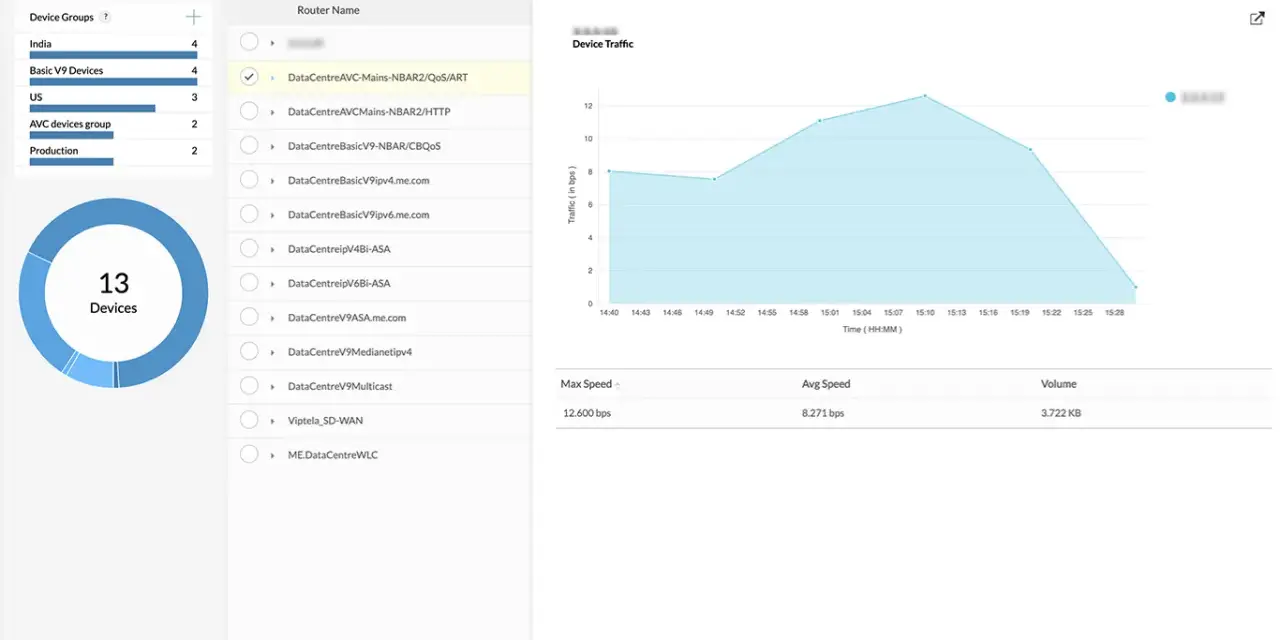1280x640 pixels.
Task: Check DataCentreV9ASA.me.com row checkbox
Action: pyautogui.click(x=249, y=317)
